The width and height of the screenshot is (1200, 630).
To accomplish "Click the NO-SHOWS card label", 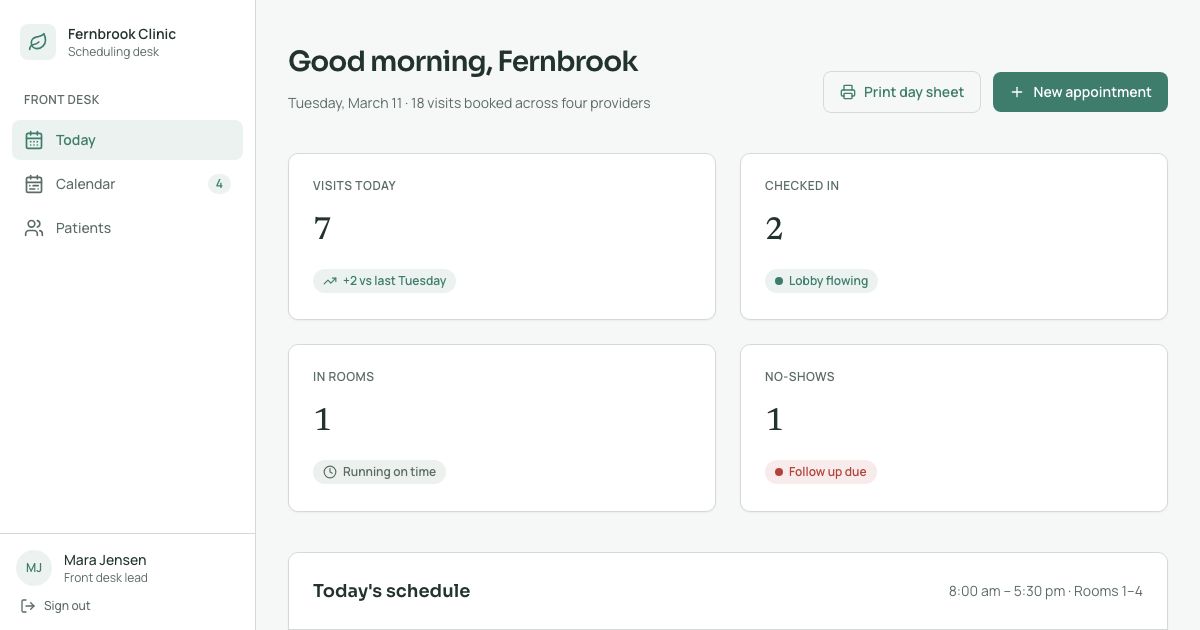I will [800, 377].
